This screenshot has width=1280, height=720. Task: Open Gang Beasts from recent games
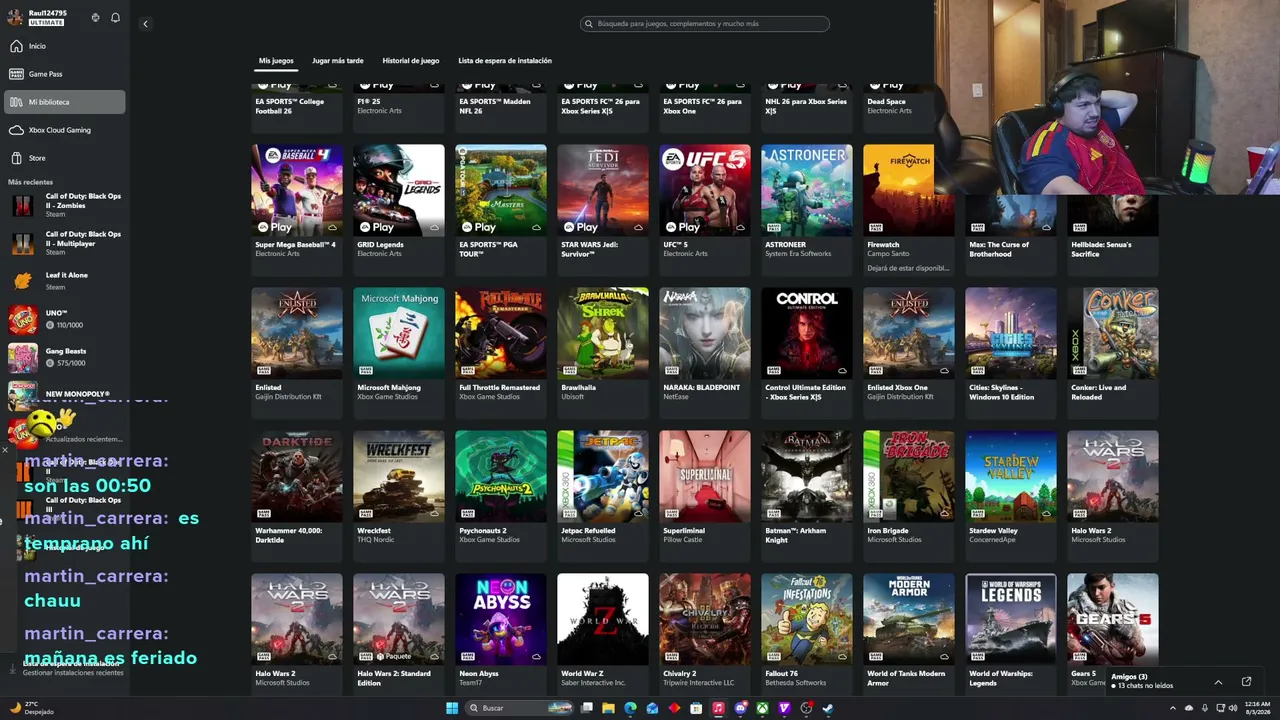click(66, 357)
